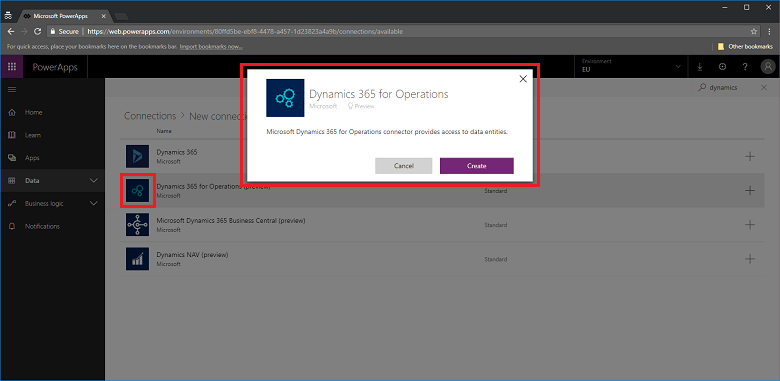
Task: Toggle the hamburger navigation menu
Action: point(12,90)
